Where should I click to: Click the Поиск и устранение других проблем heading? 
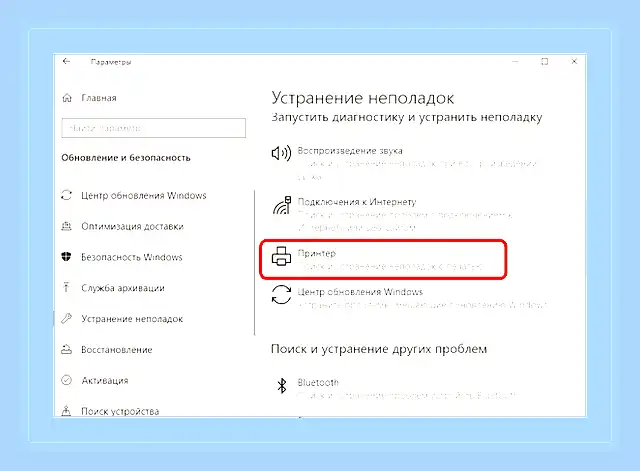tap(379, 349)
